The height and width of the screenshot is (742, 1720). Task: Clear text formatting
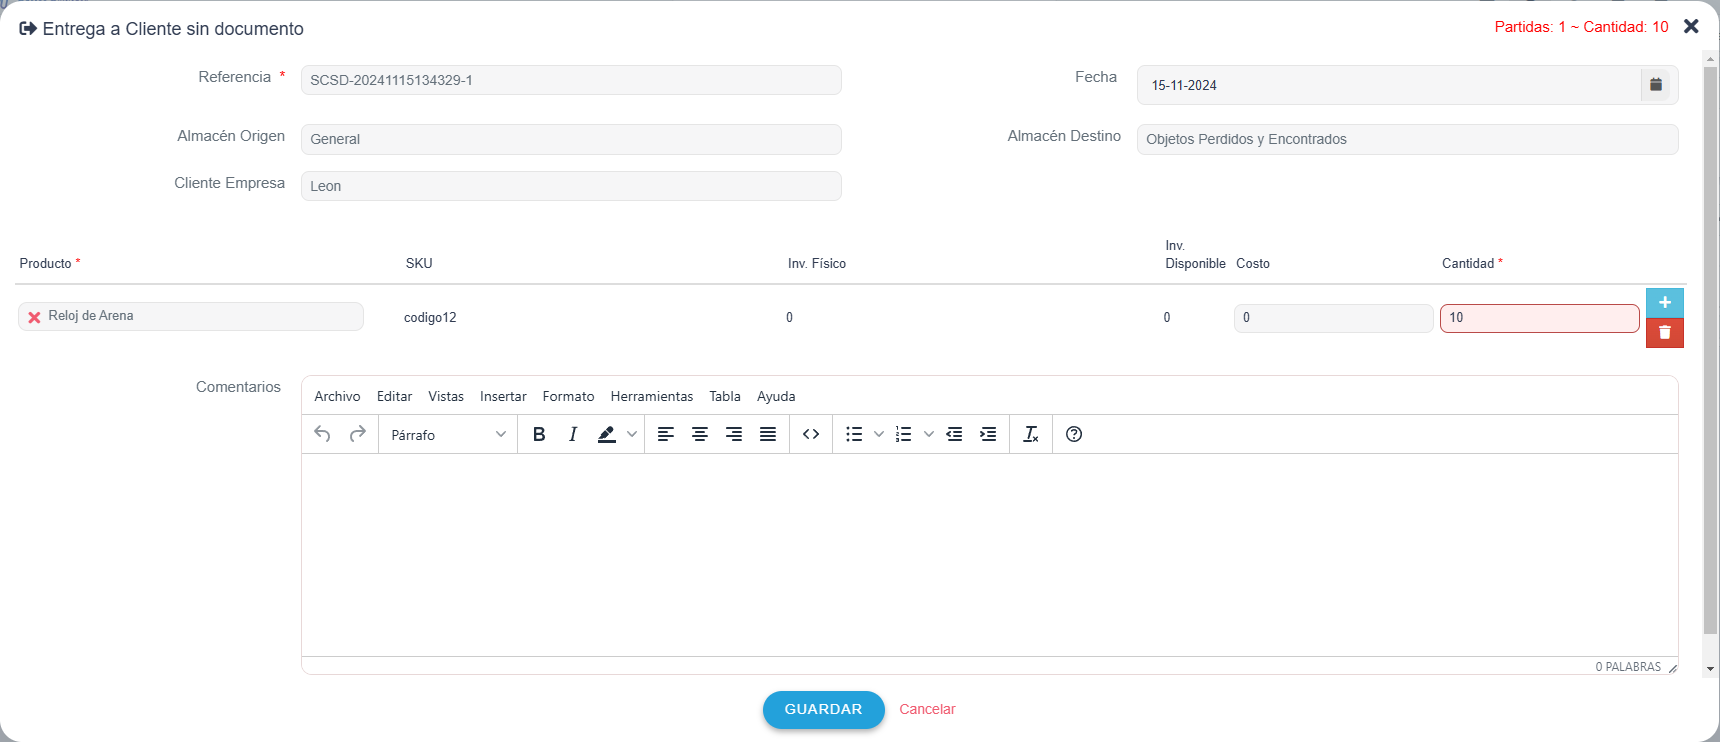[x=1031, y=434]
